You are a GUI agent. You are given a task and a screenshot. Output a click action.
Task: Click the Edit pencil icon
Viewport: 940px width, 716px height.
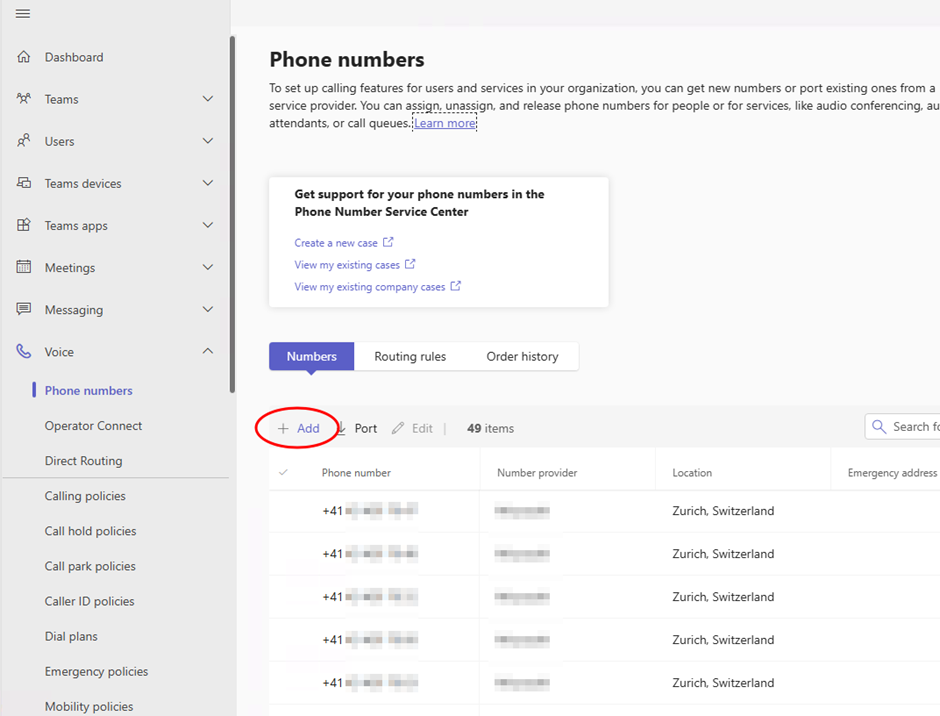397,428
